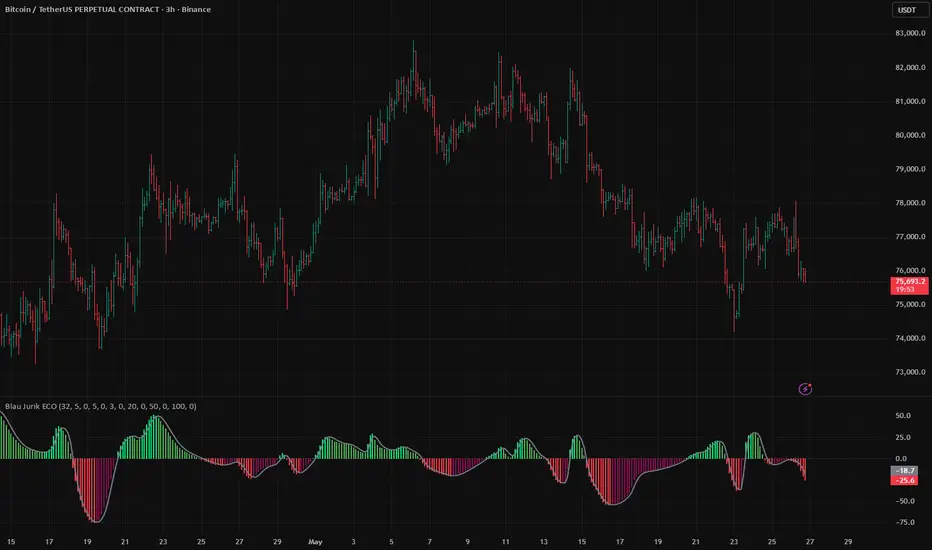
Task: Click the date label 13 on time axis
Action: pos(543,542)
